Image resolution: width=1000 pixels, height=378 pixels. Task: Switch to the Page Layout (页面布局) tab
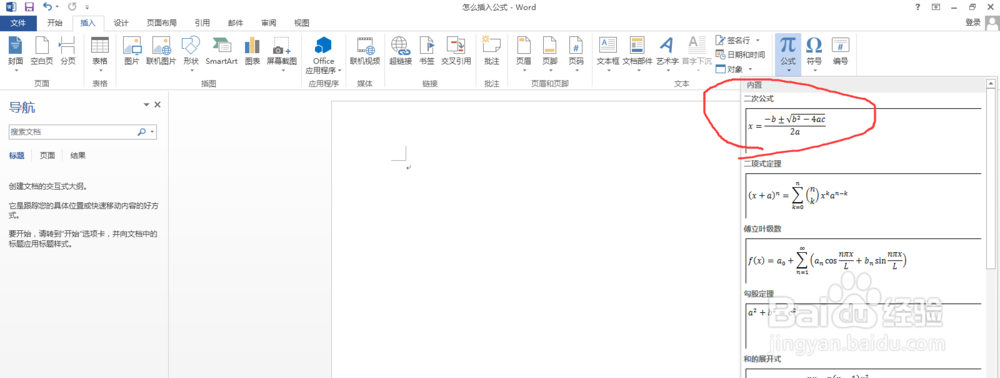[x=161, y=23]
